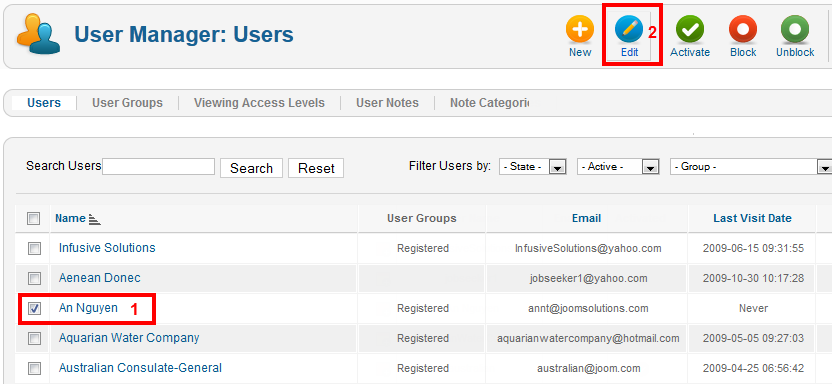Sort by Last Visit Date header
This screenshot has height=384, width=832.
coord(752,219)
